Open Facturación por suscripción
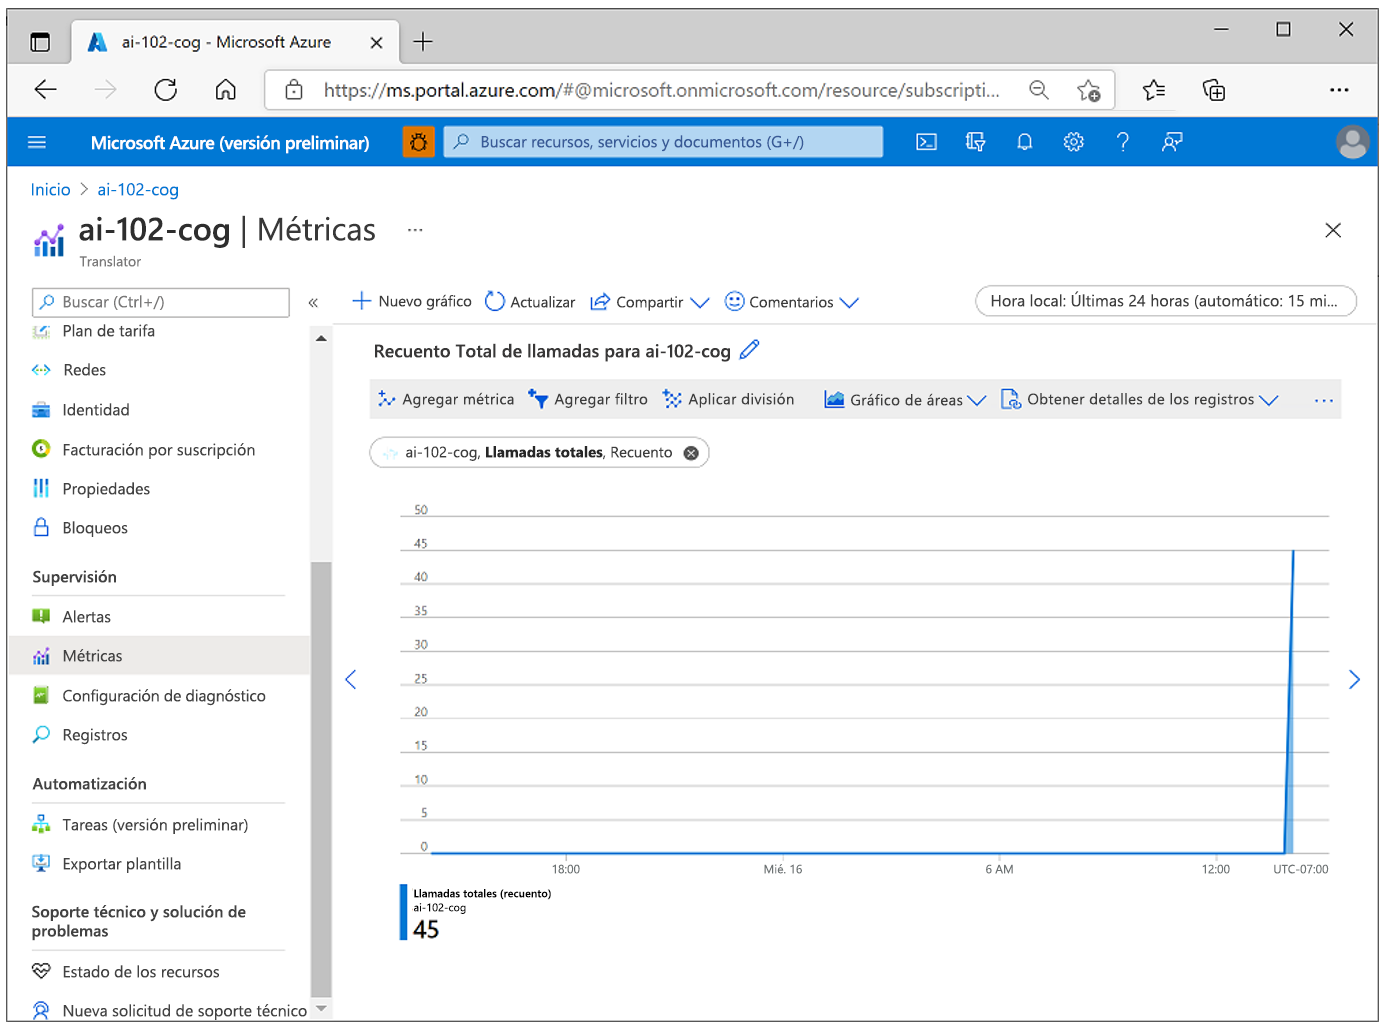 (160, 450)
